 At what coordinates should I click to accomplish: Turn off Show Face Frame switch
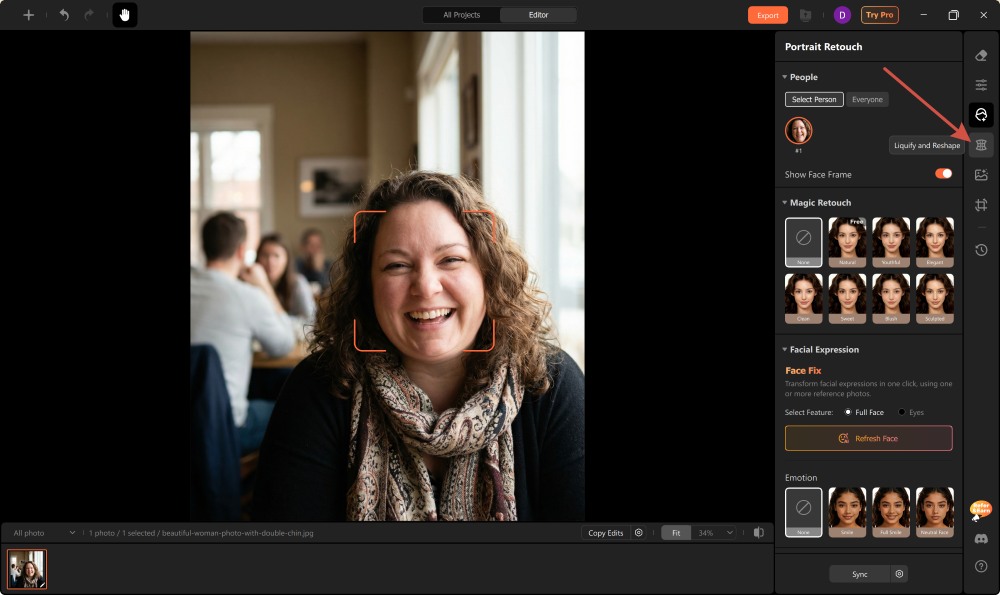[943, 174]
